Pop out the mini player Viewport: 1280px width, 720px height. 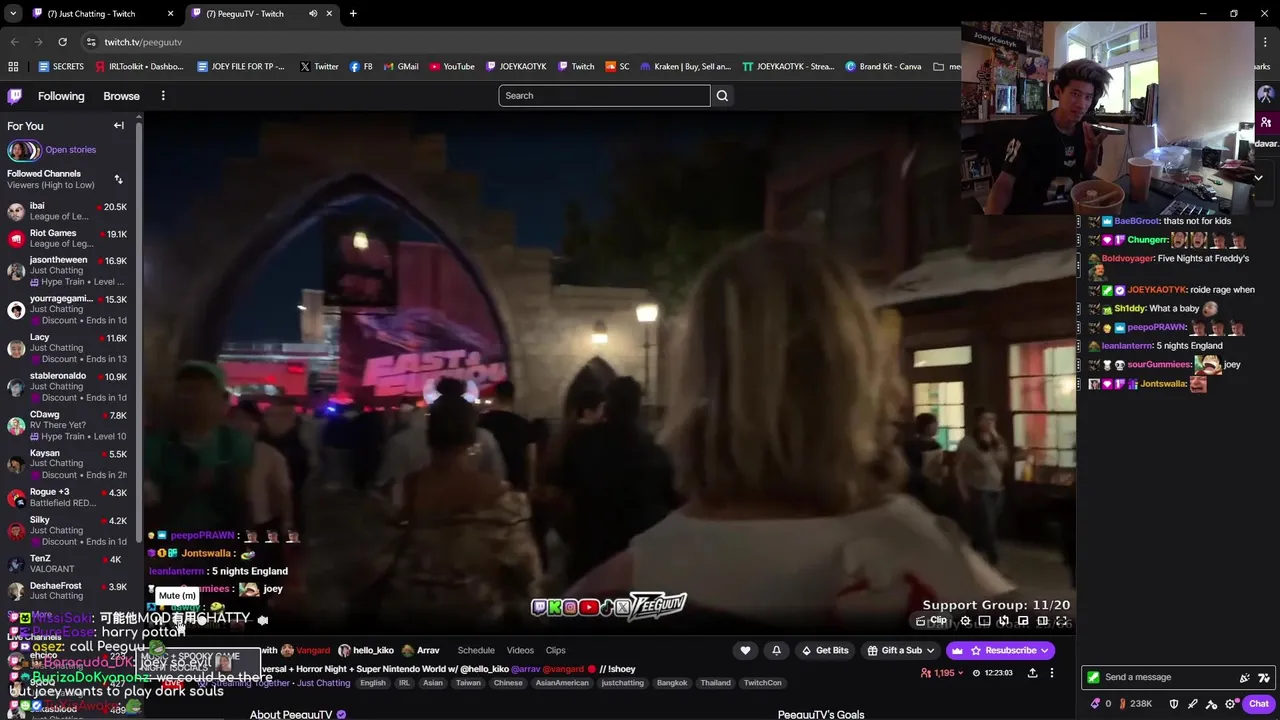click(x=1023, y=621)
